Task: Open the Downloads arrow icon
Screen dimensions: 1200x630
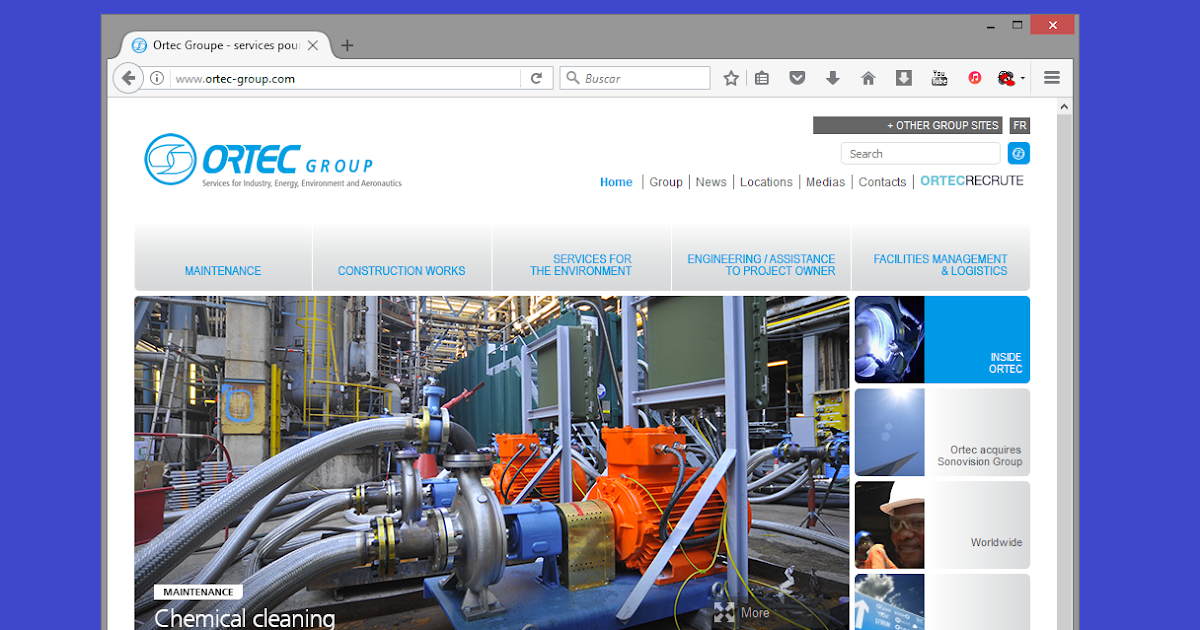Action: click(x=833, y=77)
